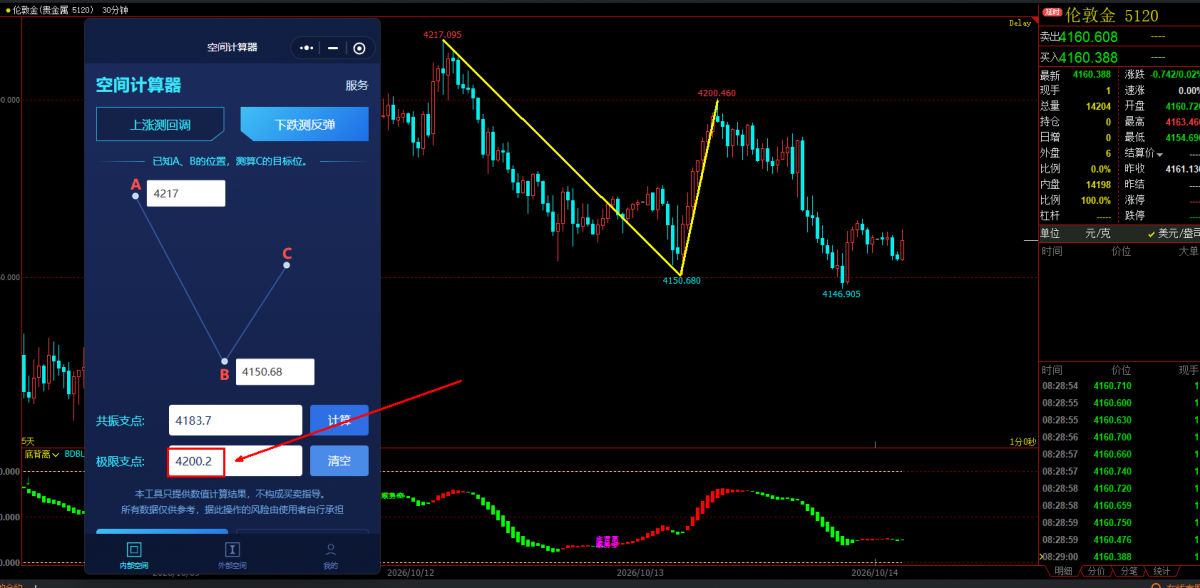The image size is (1200, 588).
Task: Switch to the 分价 tab
Action: tap(1096, 571)
